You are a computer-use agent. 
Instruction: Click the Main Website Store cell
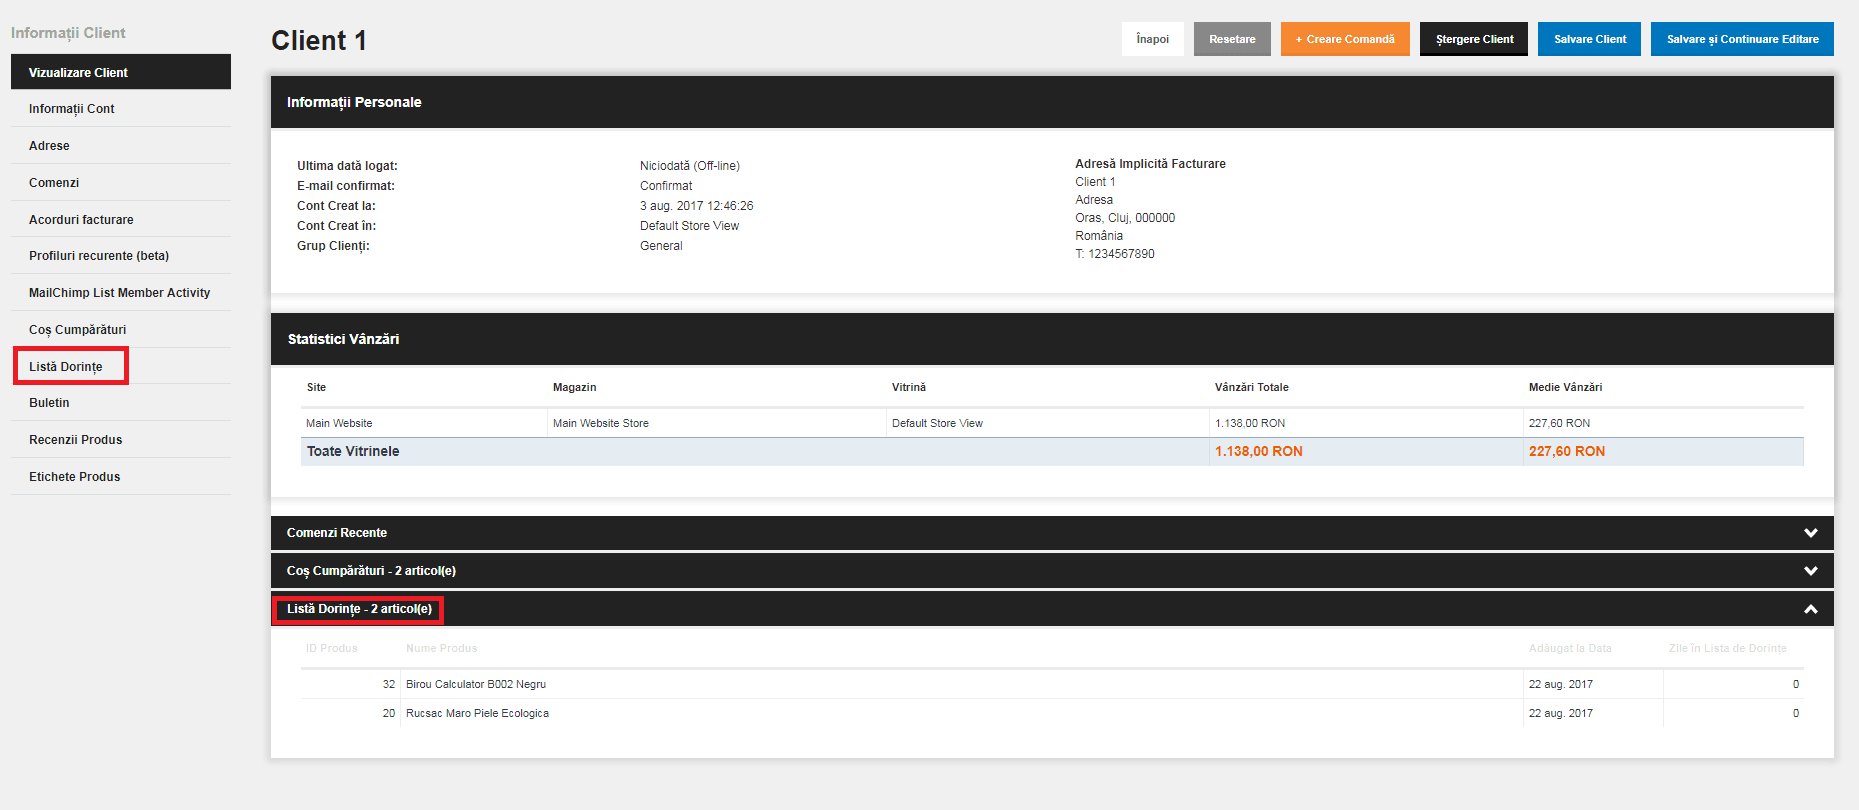pyautogui.click(x=601, y=423)
